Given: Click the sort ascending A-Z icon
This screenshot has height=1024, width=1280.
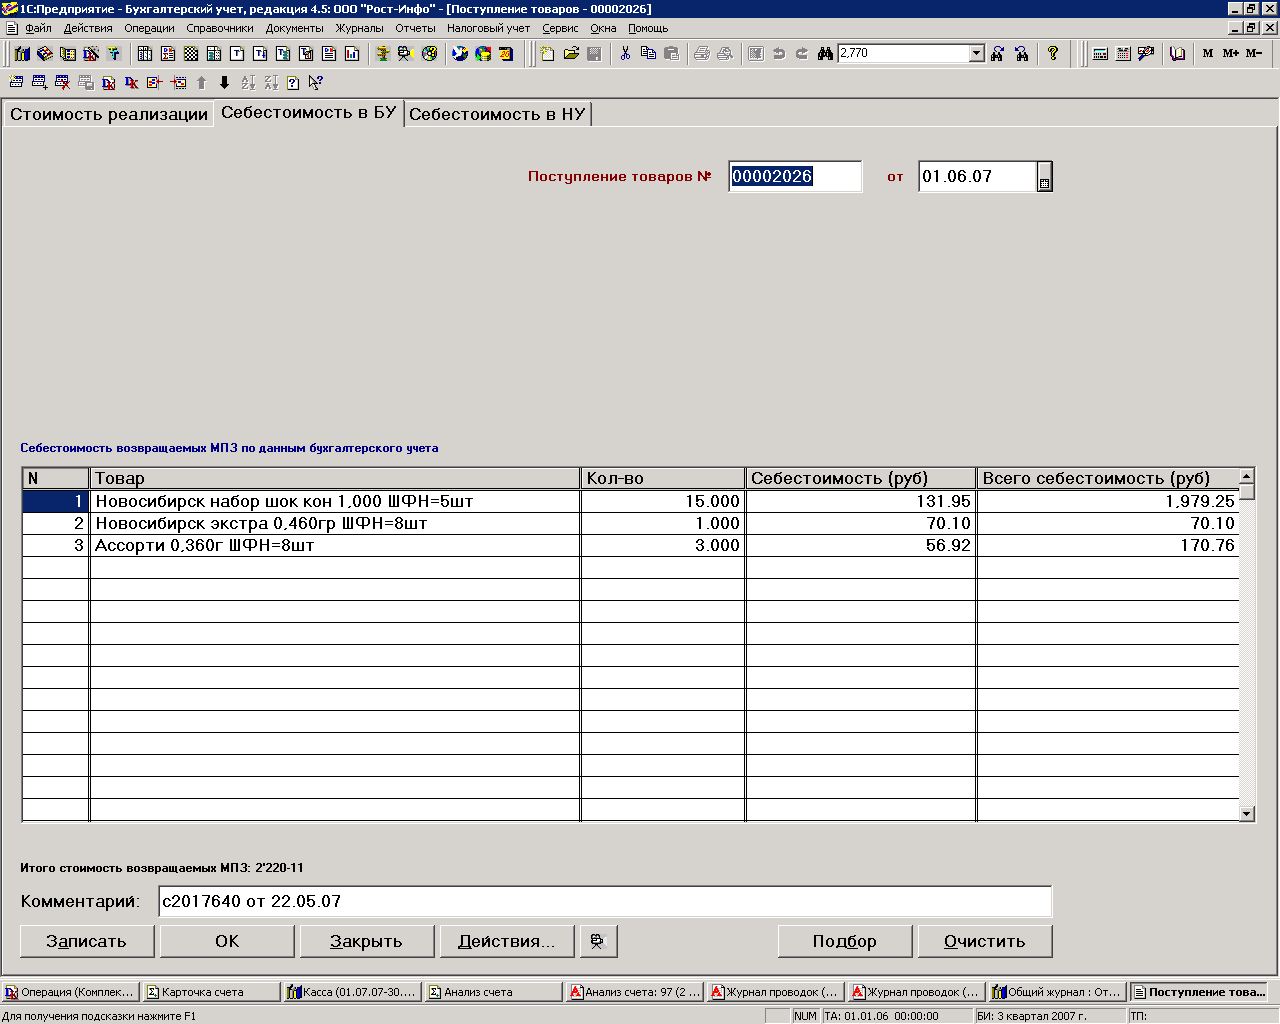Looking at the screenshot, I should click(248, 83).
